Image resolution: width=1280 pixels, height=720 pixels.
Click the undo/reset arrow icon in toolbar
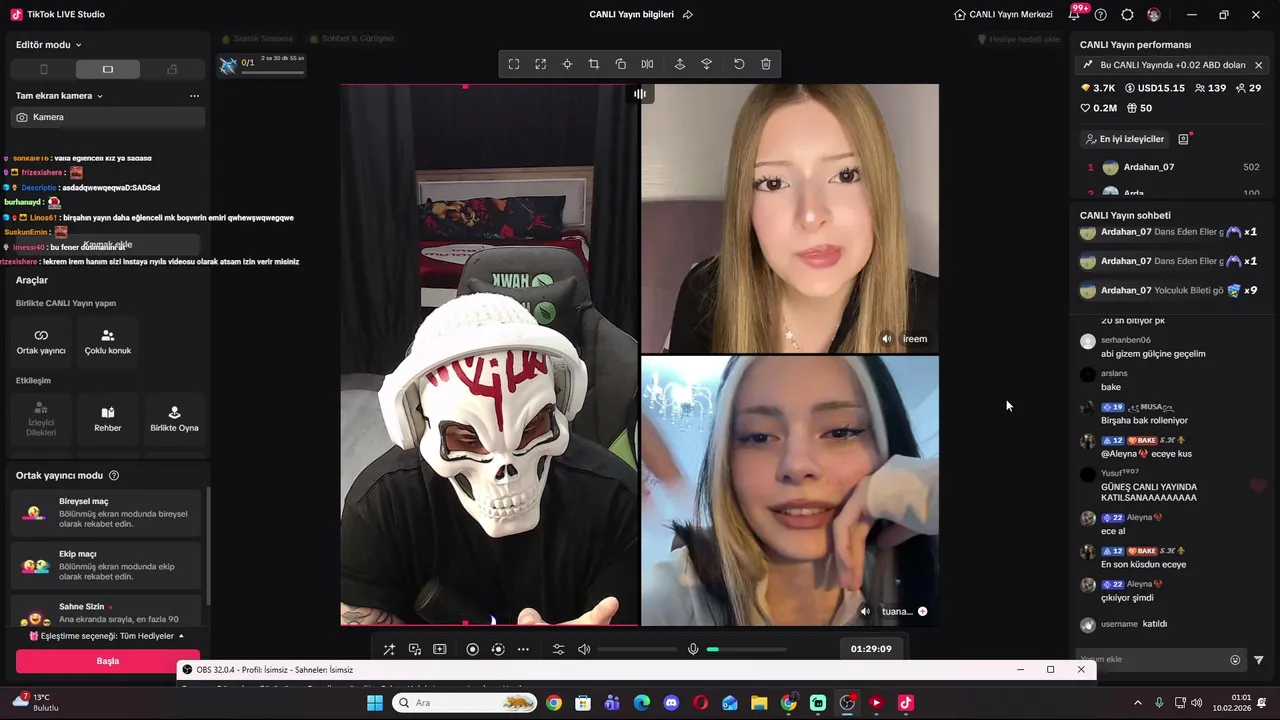739,64
